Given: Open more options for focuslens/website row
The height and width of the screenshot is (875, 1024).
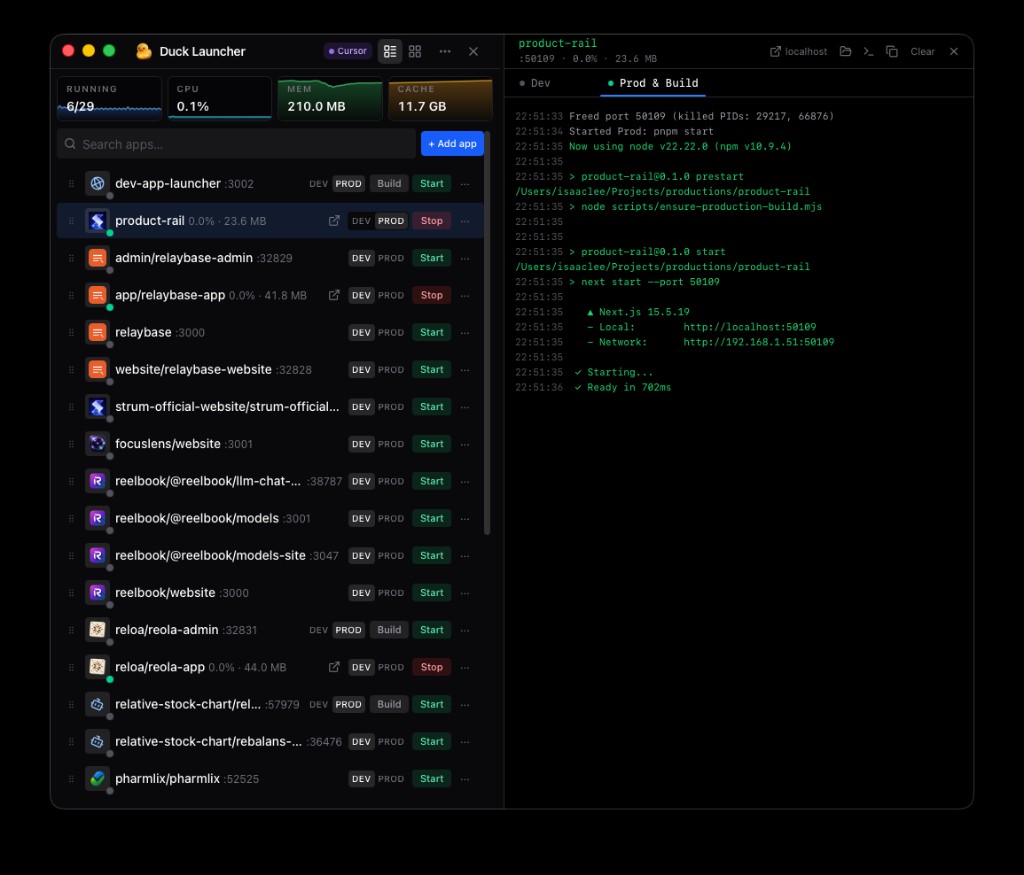Looking at the screenshot, I should 465,444.
